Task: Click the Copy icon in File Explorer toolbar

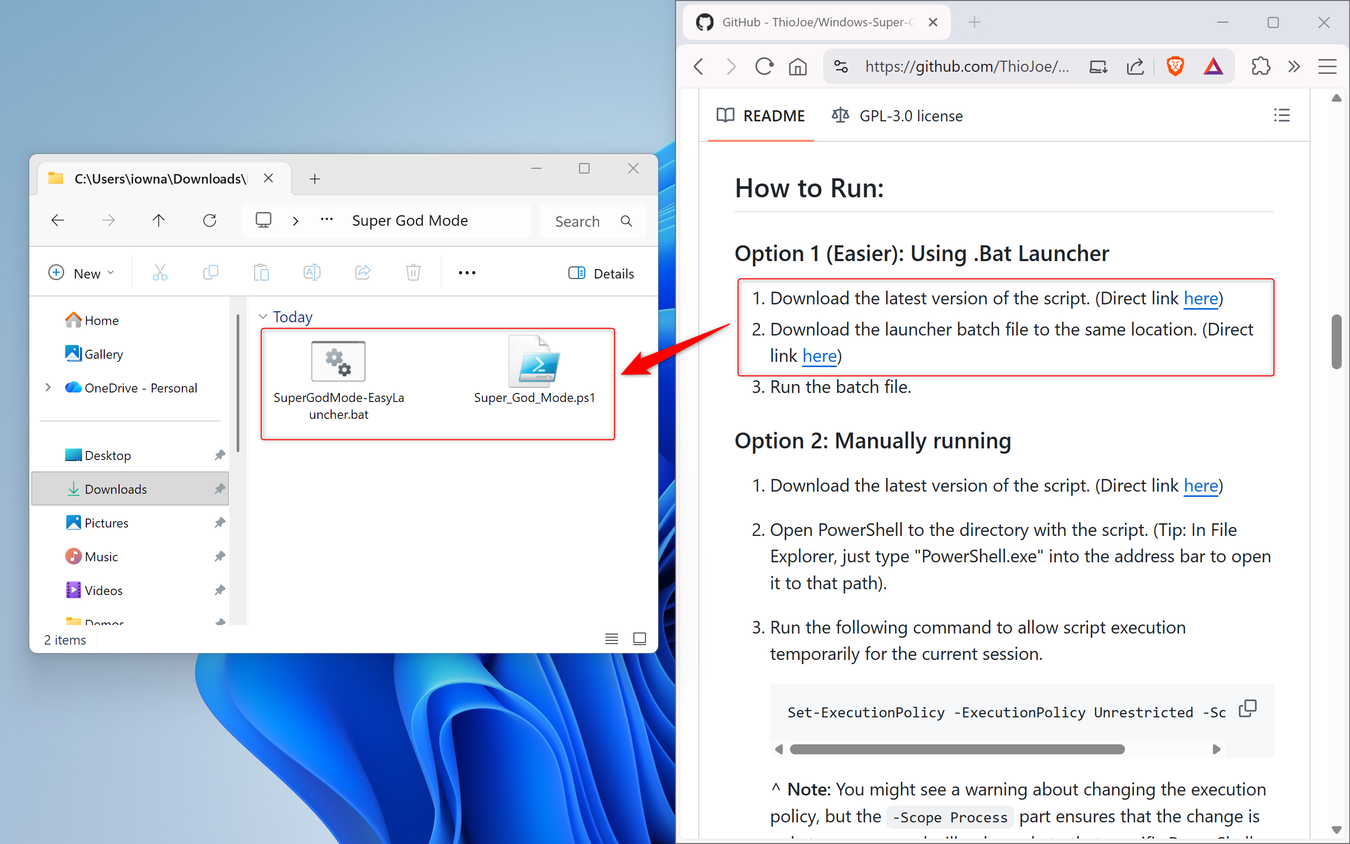Action: click(210, 273)
